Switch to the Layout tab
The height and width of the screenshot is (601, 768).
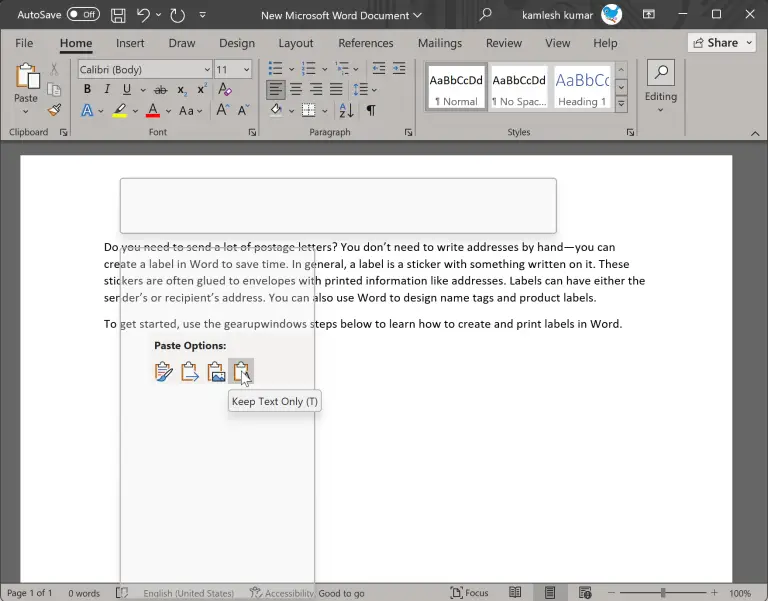[295, 43]
